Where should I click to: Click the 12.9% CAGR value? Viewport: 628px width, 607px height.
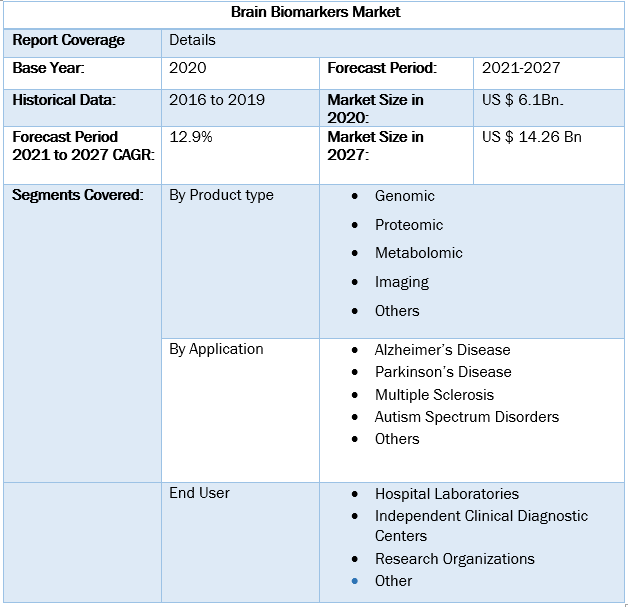point(191,137)
